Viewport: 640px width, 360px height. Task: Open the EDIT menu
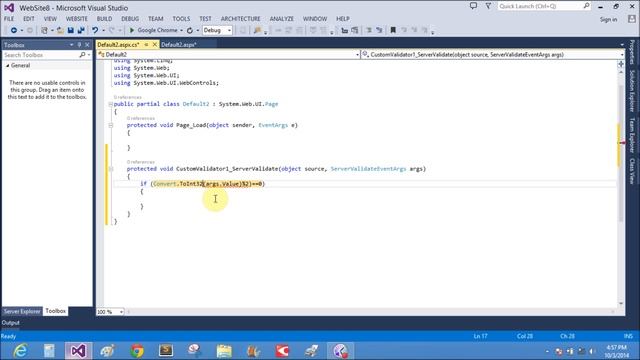pyautogui.click(x=29, y=19)
